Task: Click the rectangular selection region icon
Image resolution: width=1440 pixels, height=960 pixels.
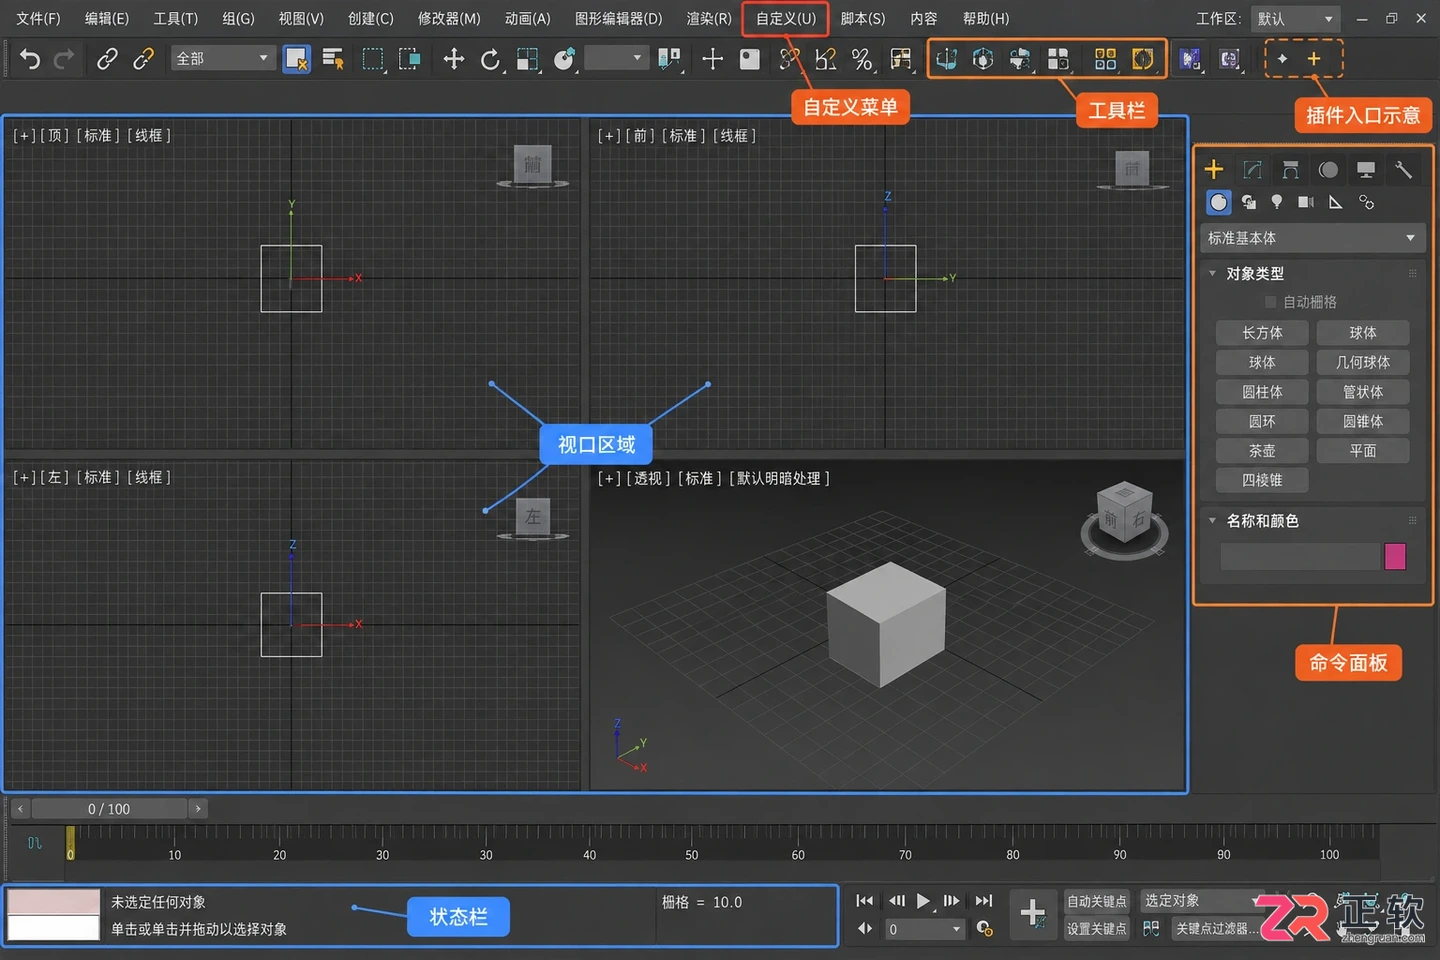Action: (x=372, y=59)
